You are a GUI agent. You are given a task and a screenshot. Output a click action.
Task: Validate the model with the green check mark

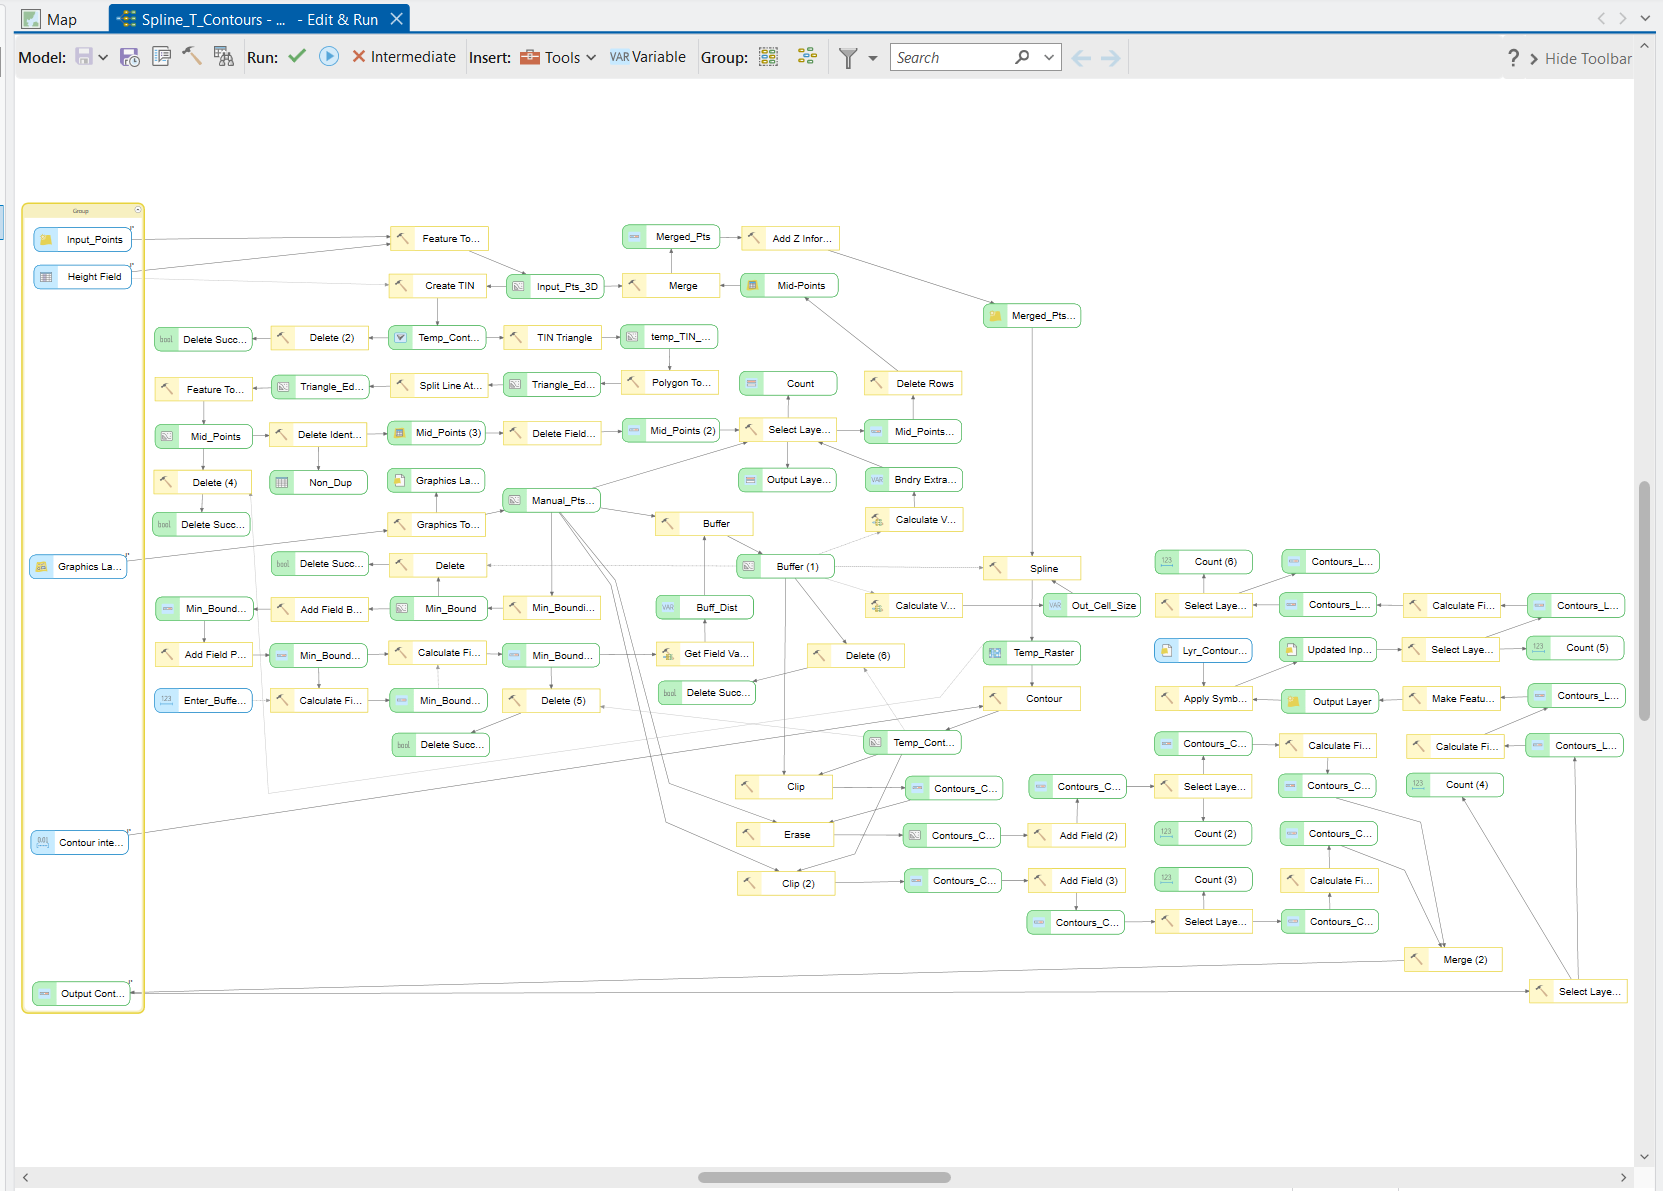pos(297,57)
